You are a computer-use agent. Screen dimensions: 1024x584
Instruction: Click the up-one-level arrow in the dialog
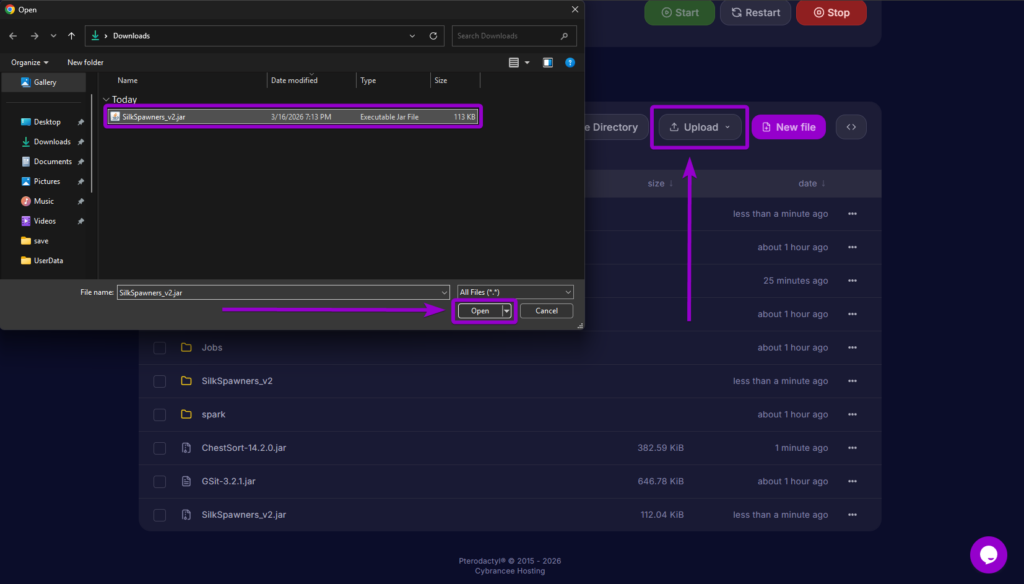(x=70, y=35)
